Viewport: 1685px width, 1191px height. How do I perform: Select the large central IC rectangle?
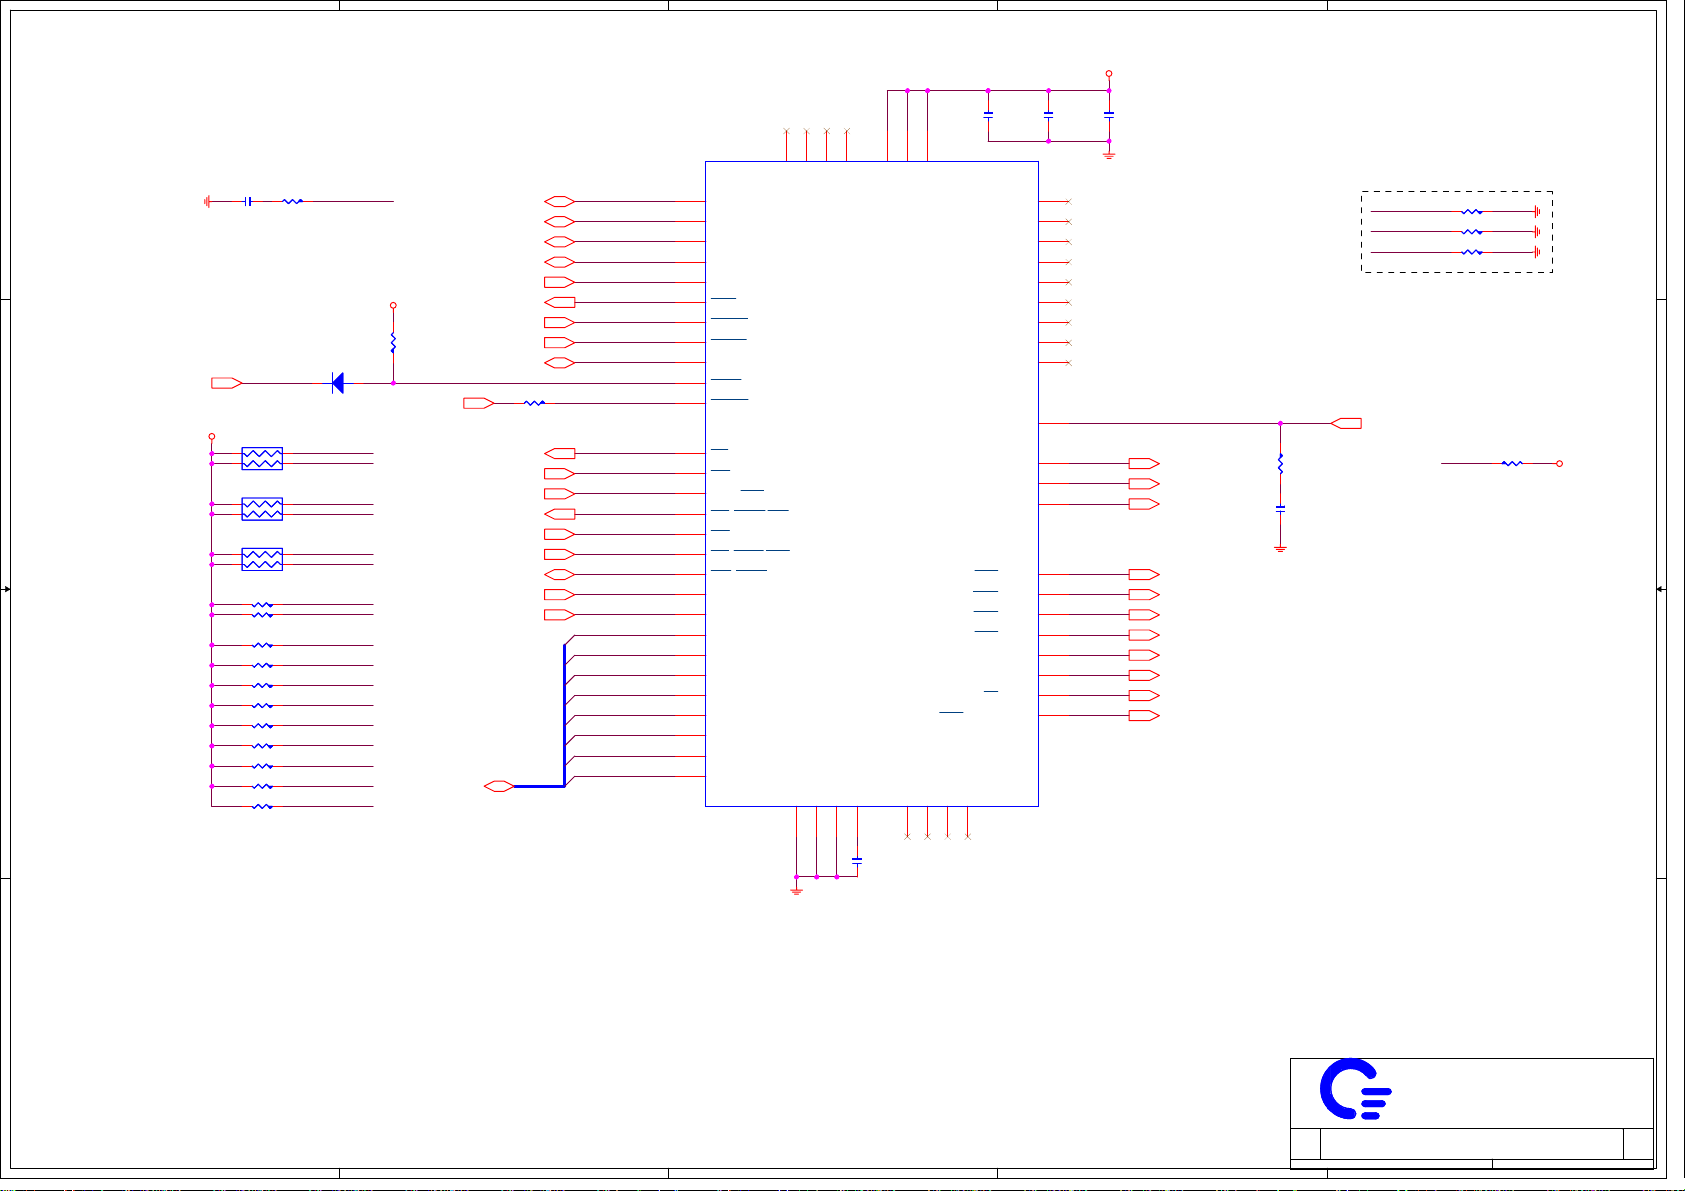pos(872,484)
